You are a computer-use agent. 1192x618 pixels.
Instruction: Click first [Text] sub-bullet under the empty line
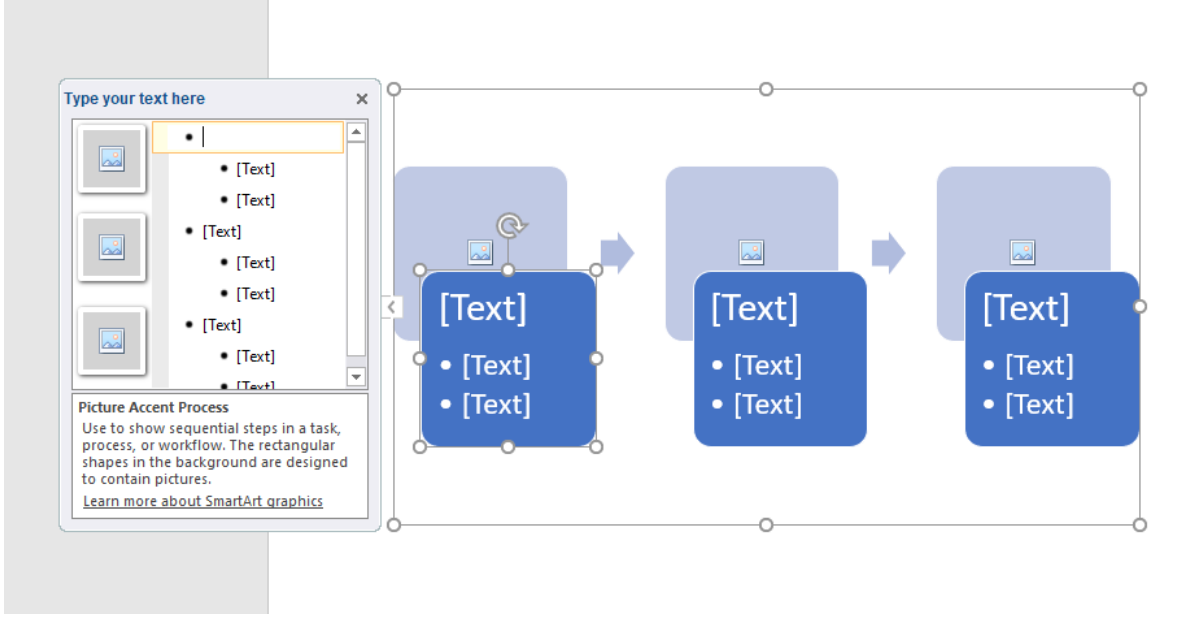click(x=255, y=169)
